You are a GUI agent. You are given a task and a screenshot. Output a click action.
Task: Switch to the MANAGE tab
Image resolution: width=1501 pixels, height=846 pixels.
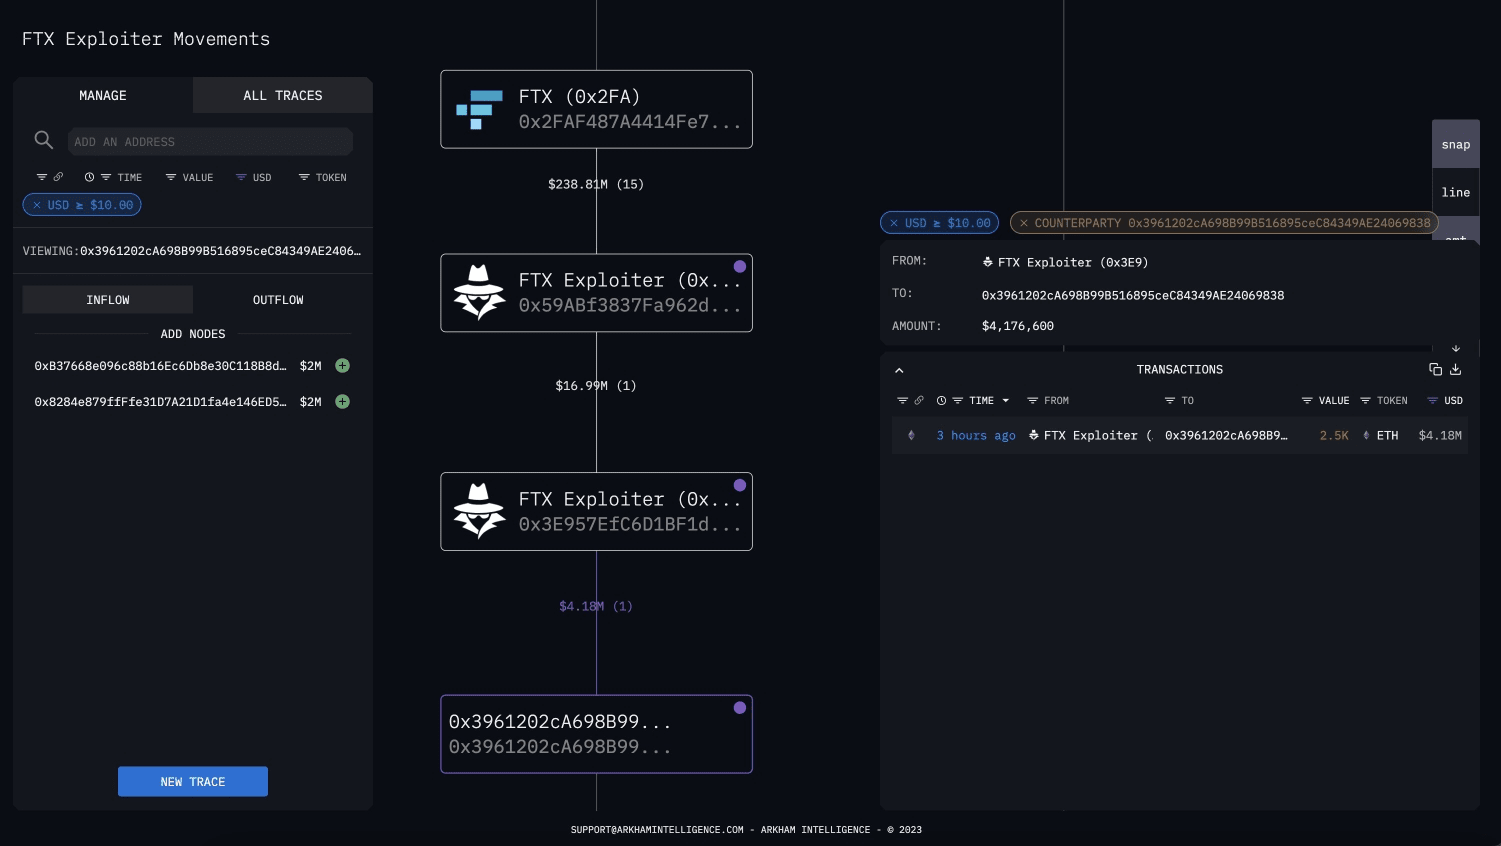tap(103, 95)
